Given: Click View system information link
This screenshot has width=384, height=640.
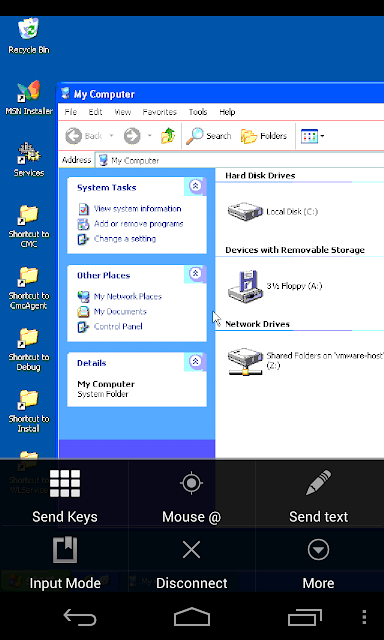Looking at the screenshot, I should (x=138, y=209).
